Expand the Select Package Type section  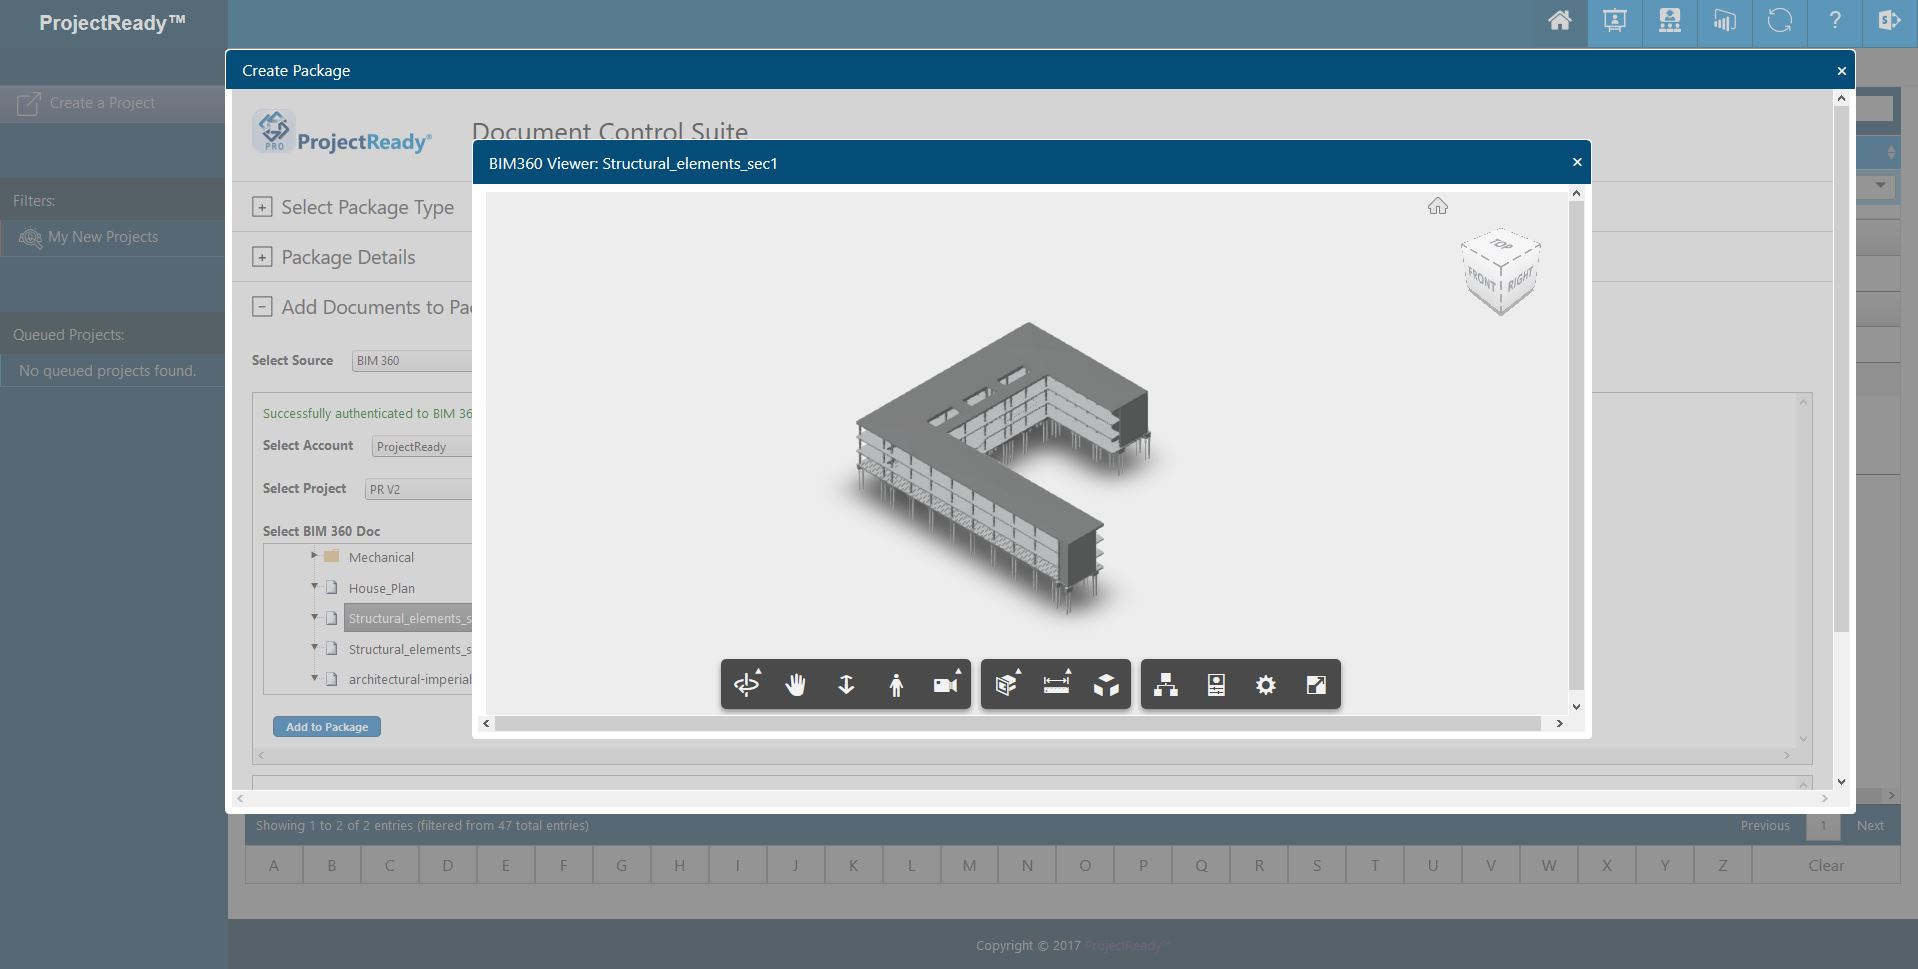pyautogui.click(x=262, y=207)
